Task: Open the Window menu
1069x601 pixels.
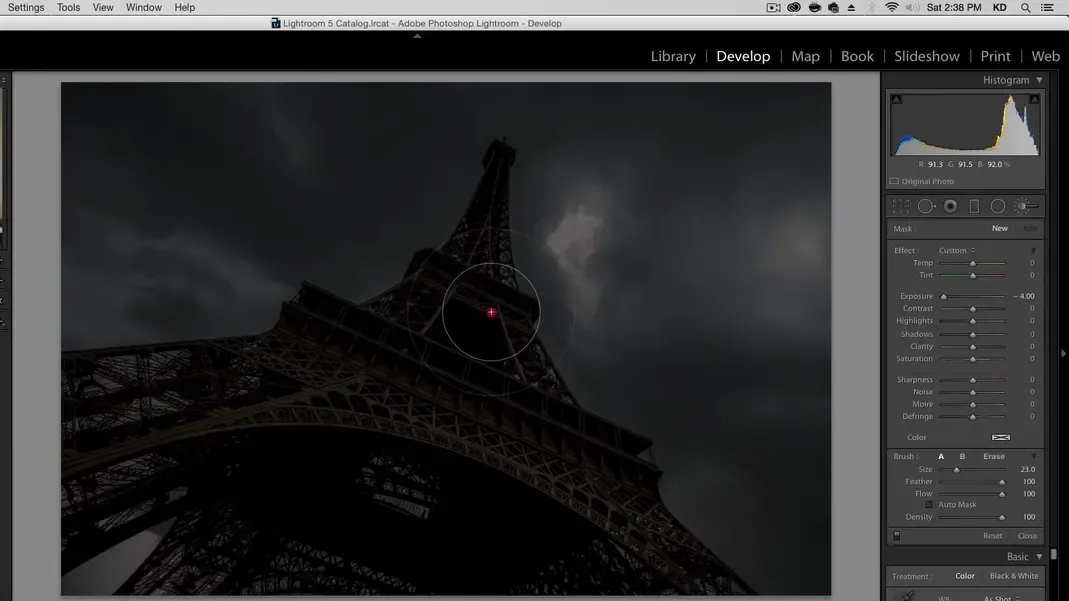Action: [x=143, y=8]
